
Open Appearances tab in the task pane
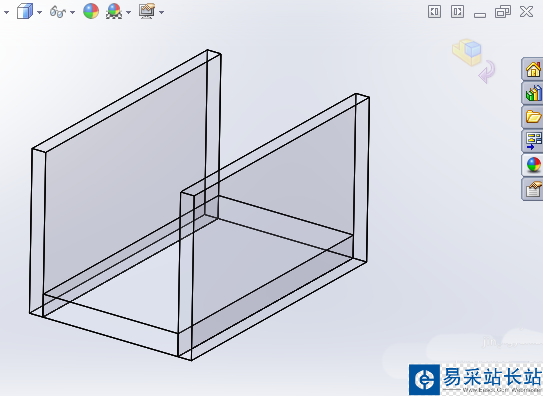[x=533, y=164]
